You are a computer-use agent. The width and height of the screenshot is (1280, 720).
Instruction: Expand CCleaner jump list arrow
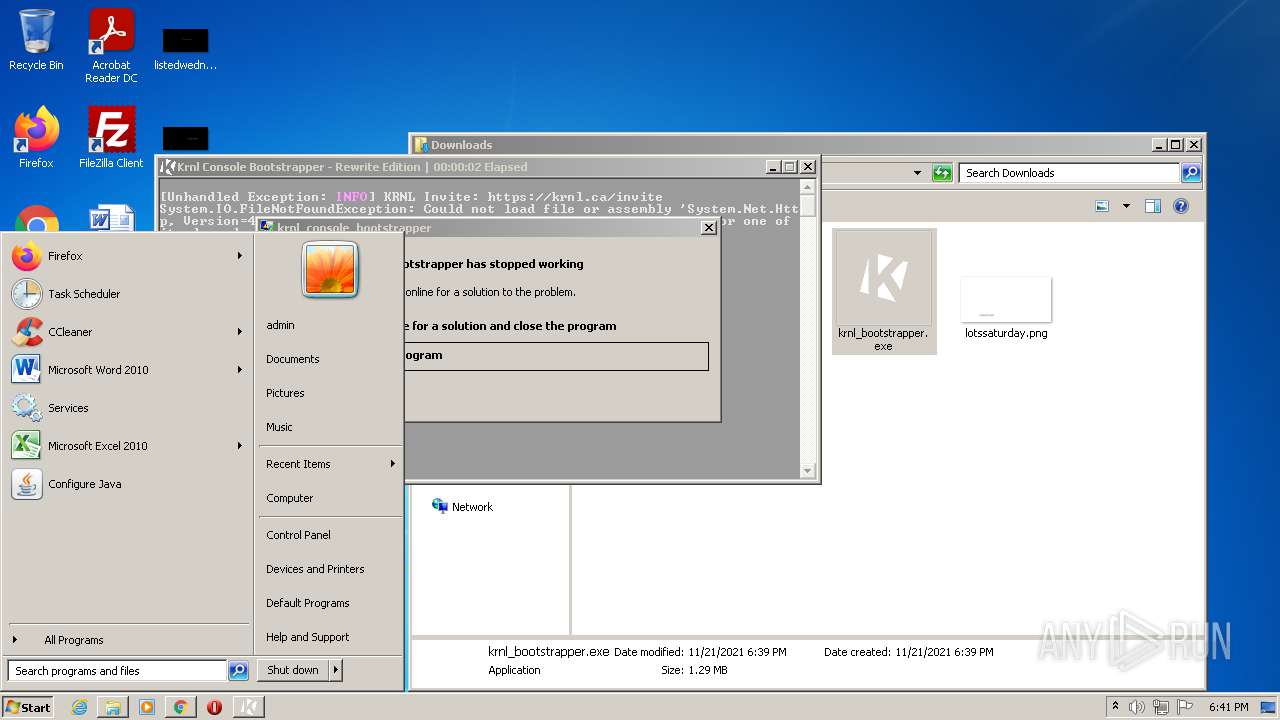click(240, 332)
